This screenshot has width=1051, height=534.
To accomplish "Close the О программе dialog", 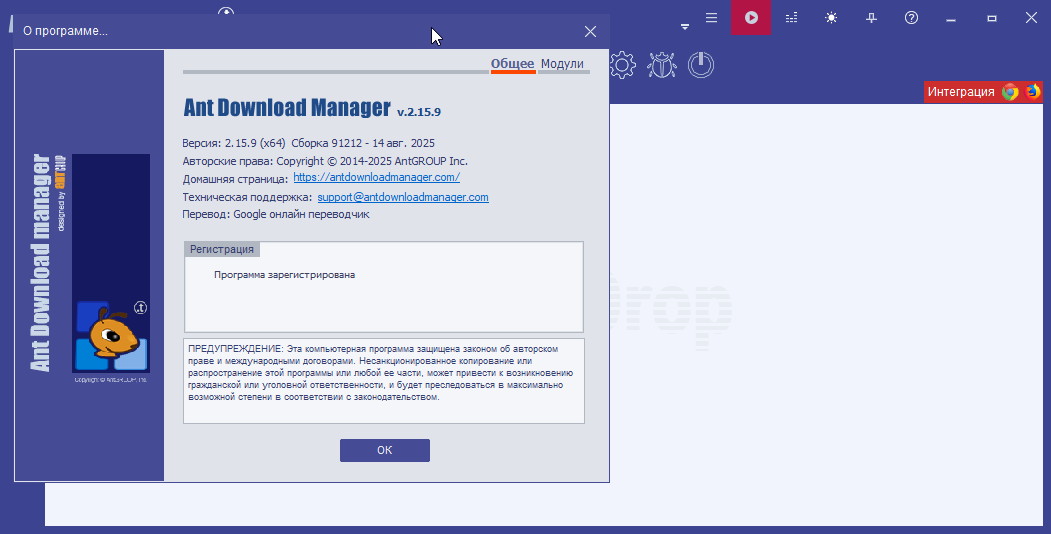I will pyautogui.click(x=590, y=31).
